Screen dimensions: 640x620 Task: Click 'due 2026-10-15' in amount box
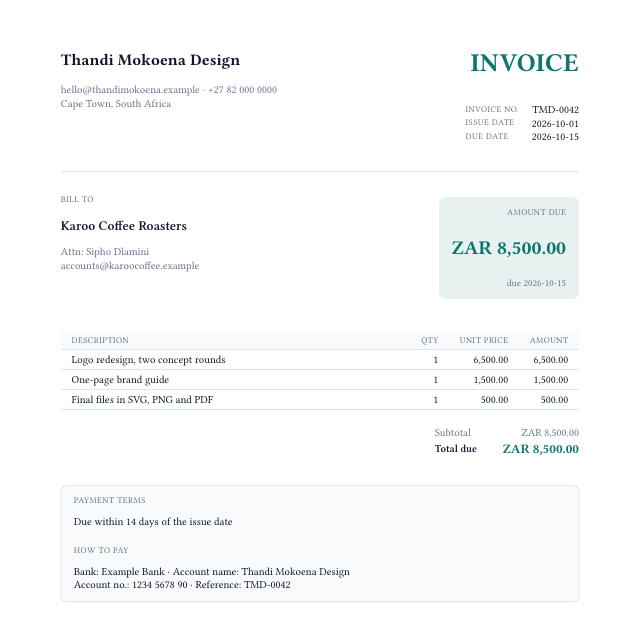[x=536, y=283]
